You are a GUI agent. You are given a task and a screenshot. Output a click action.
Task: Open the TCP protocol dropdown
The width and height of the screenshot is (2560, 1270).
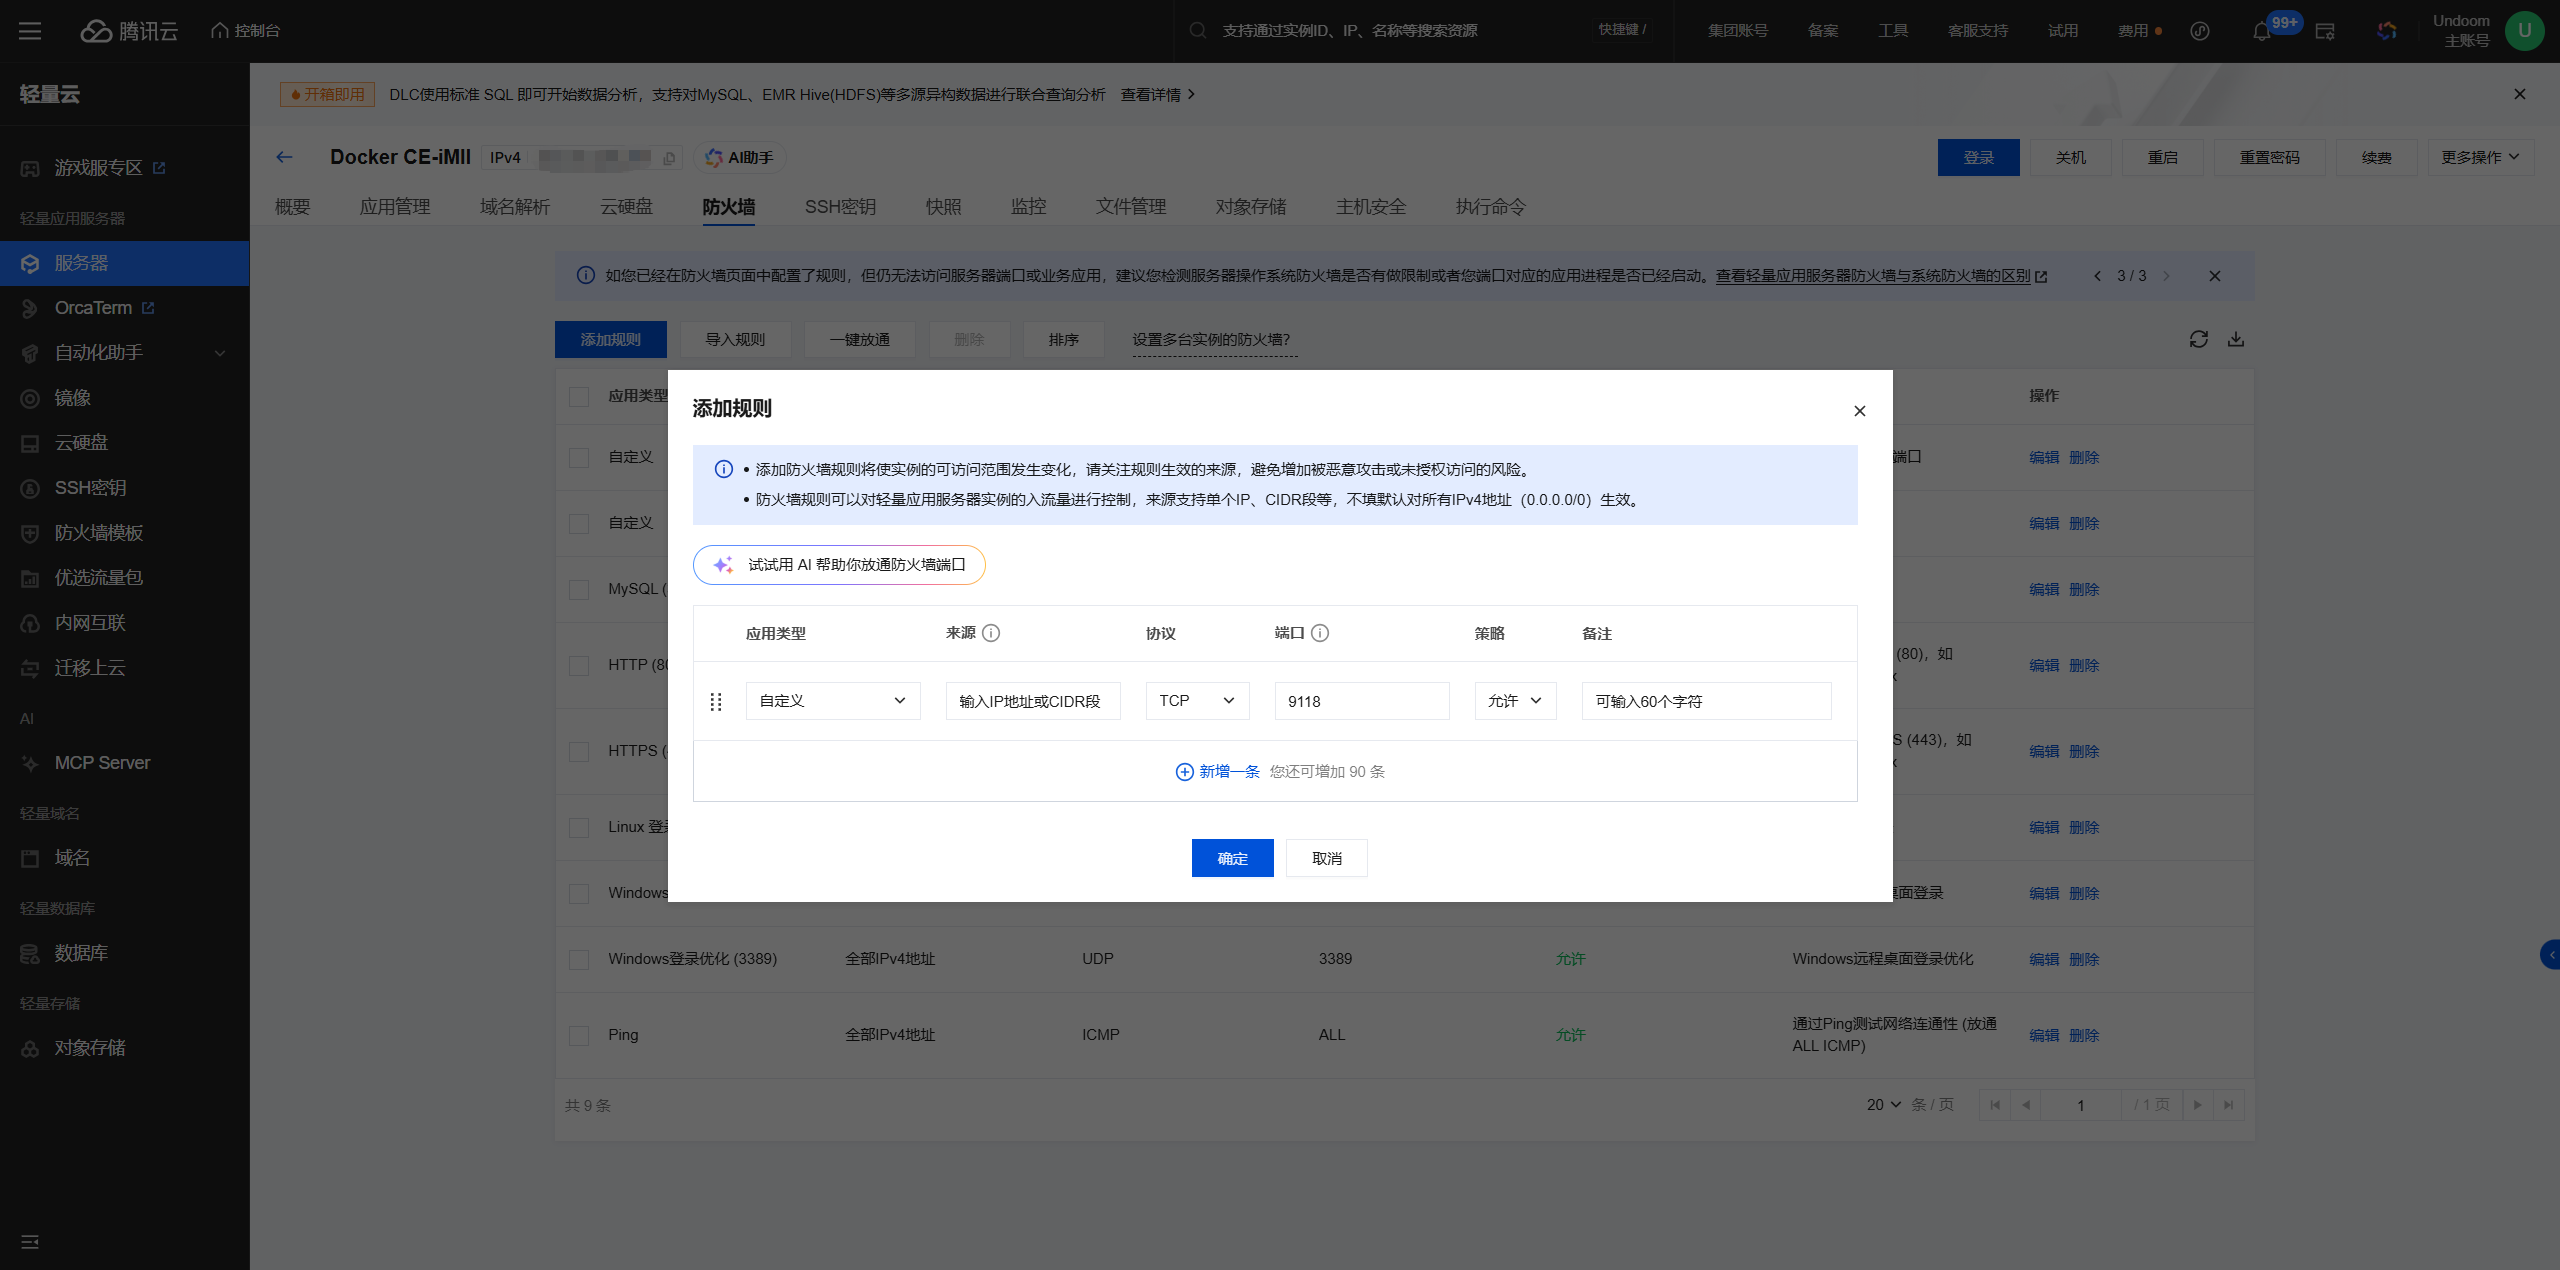1196,701
